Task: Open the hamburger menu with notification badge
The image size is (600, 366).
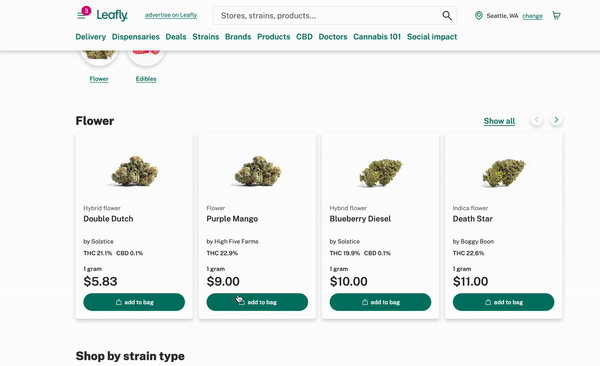Action: point(81,15)
